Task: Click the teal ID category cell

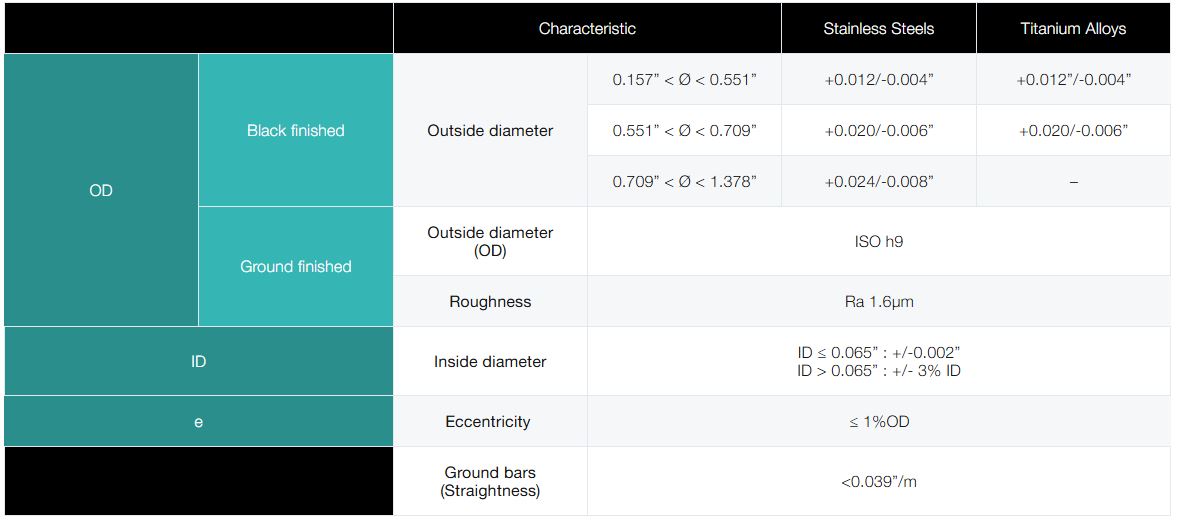Action: (x=198, y=361)
